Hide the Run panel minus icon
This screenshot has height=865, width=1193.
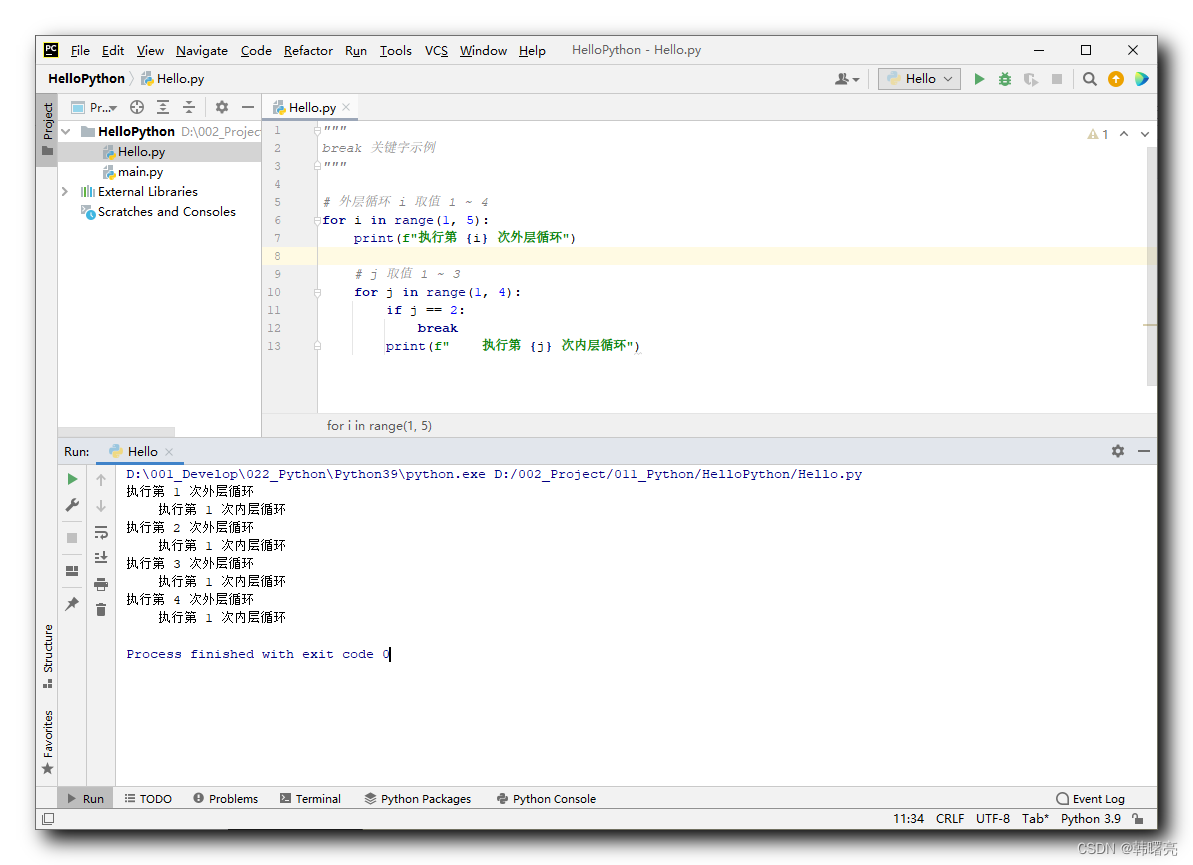coord(1144,451)
